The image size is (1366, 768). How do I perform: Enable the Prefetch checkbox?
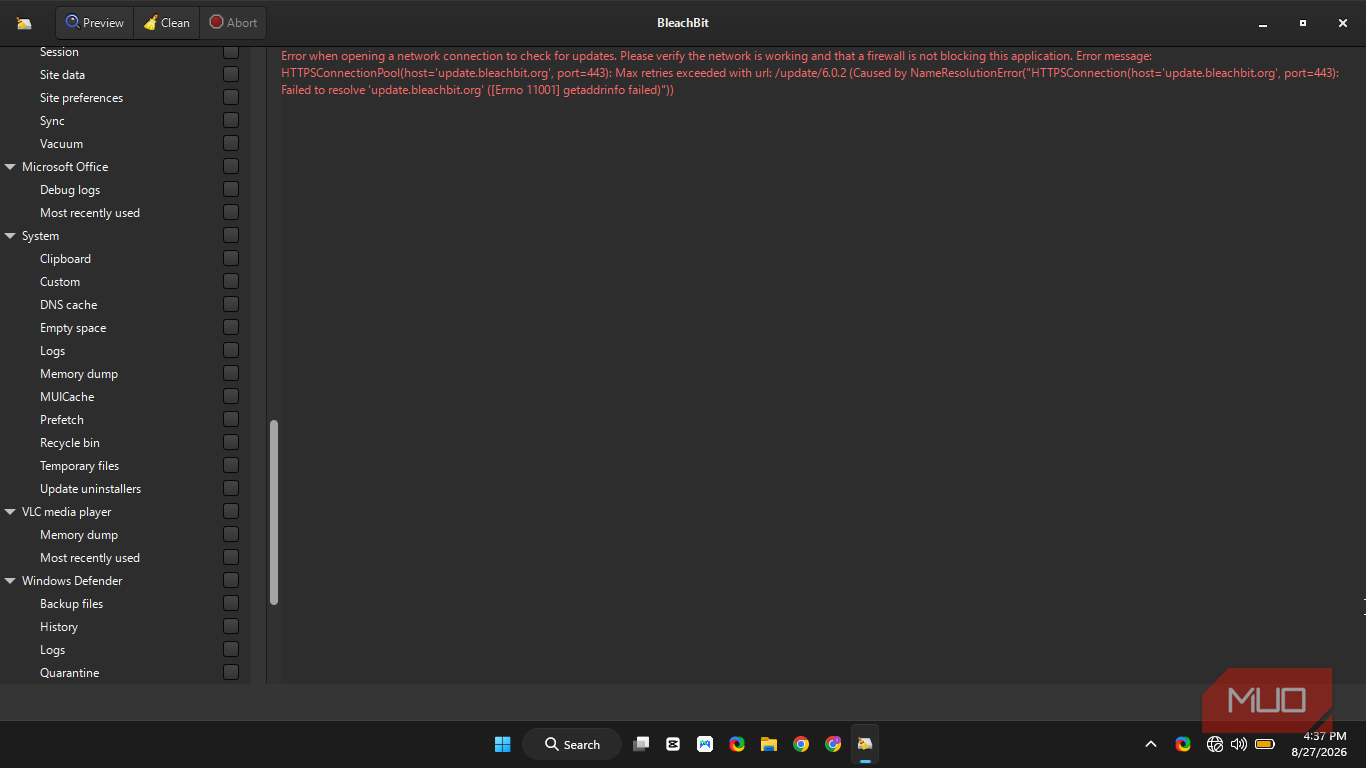(231, 420)
